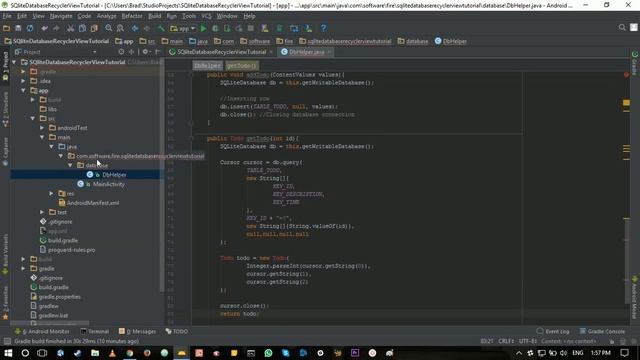Screen dimensions: 640x360
Task: Collapse the src folder node
Action: pyautogui.click(x=33, y=118)
